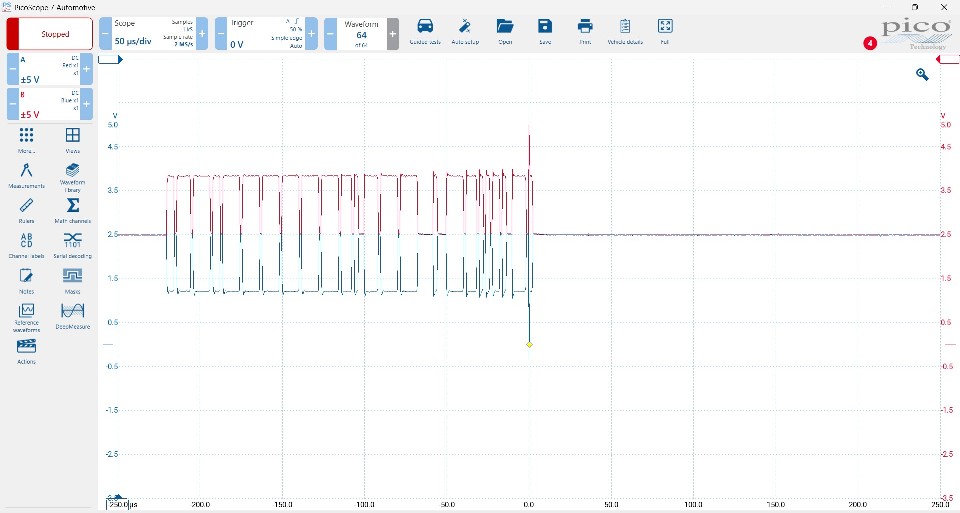Open Waveform 64 buffer navigator
The height and width of the screenshot is (513, 960).
click(361, 34)
